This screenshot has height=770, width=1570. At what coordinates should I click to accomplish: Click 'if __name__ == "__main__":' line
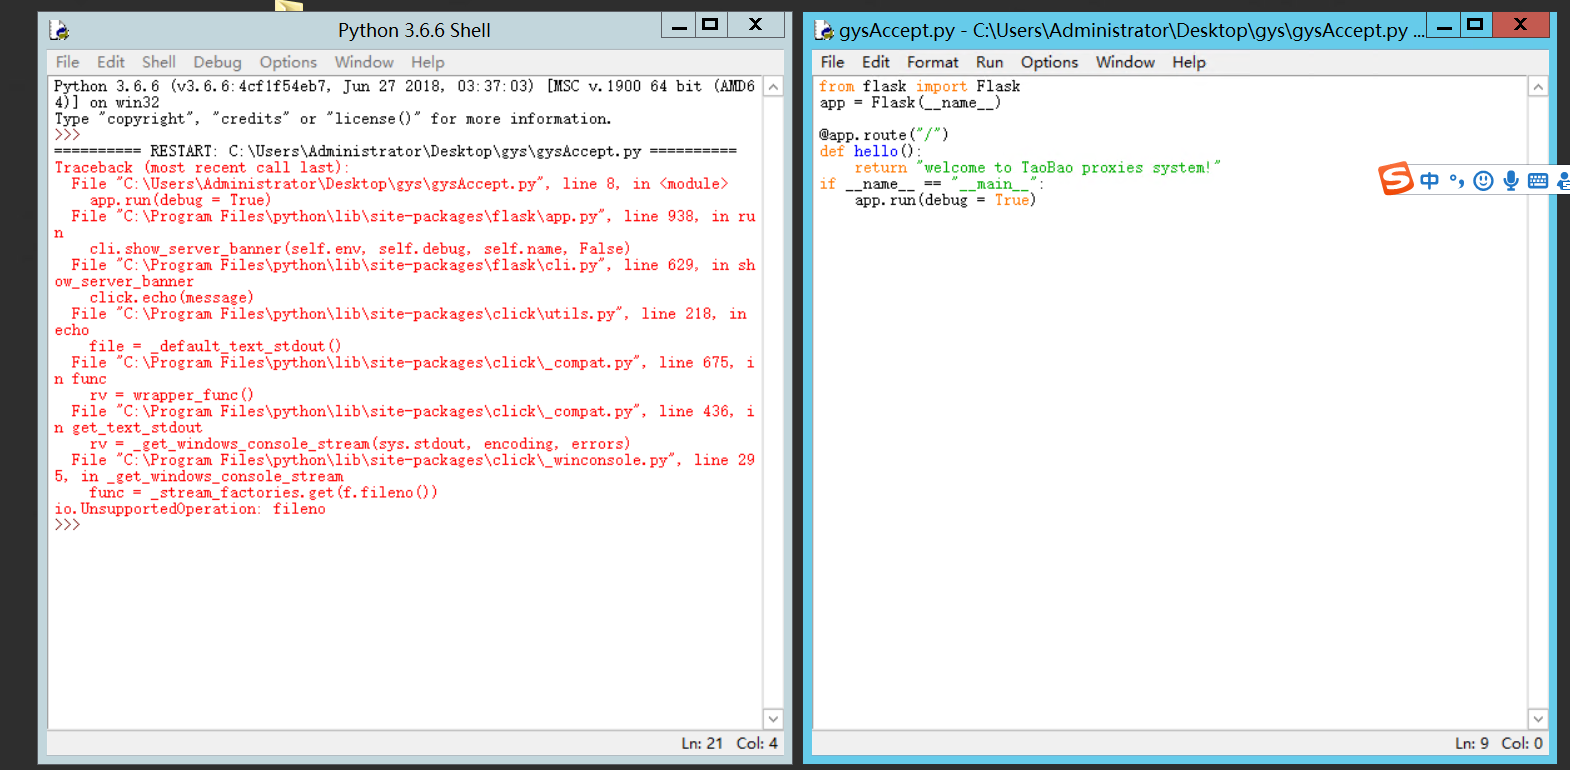[931, 184]
